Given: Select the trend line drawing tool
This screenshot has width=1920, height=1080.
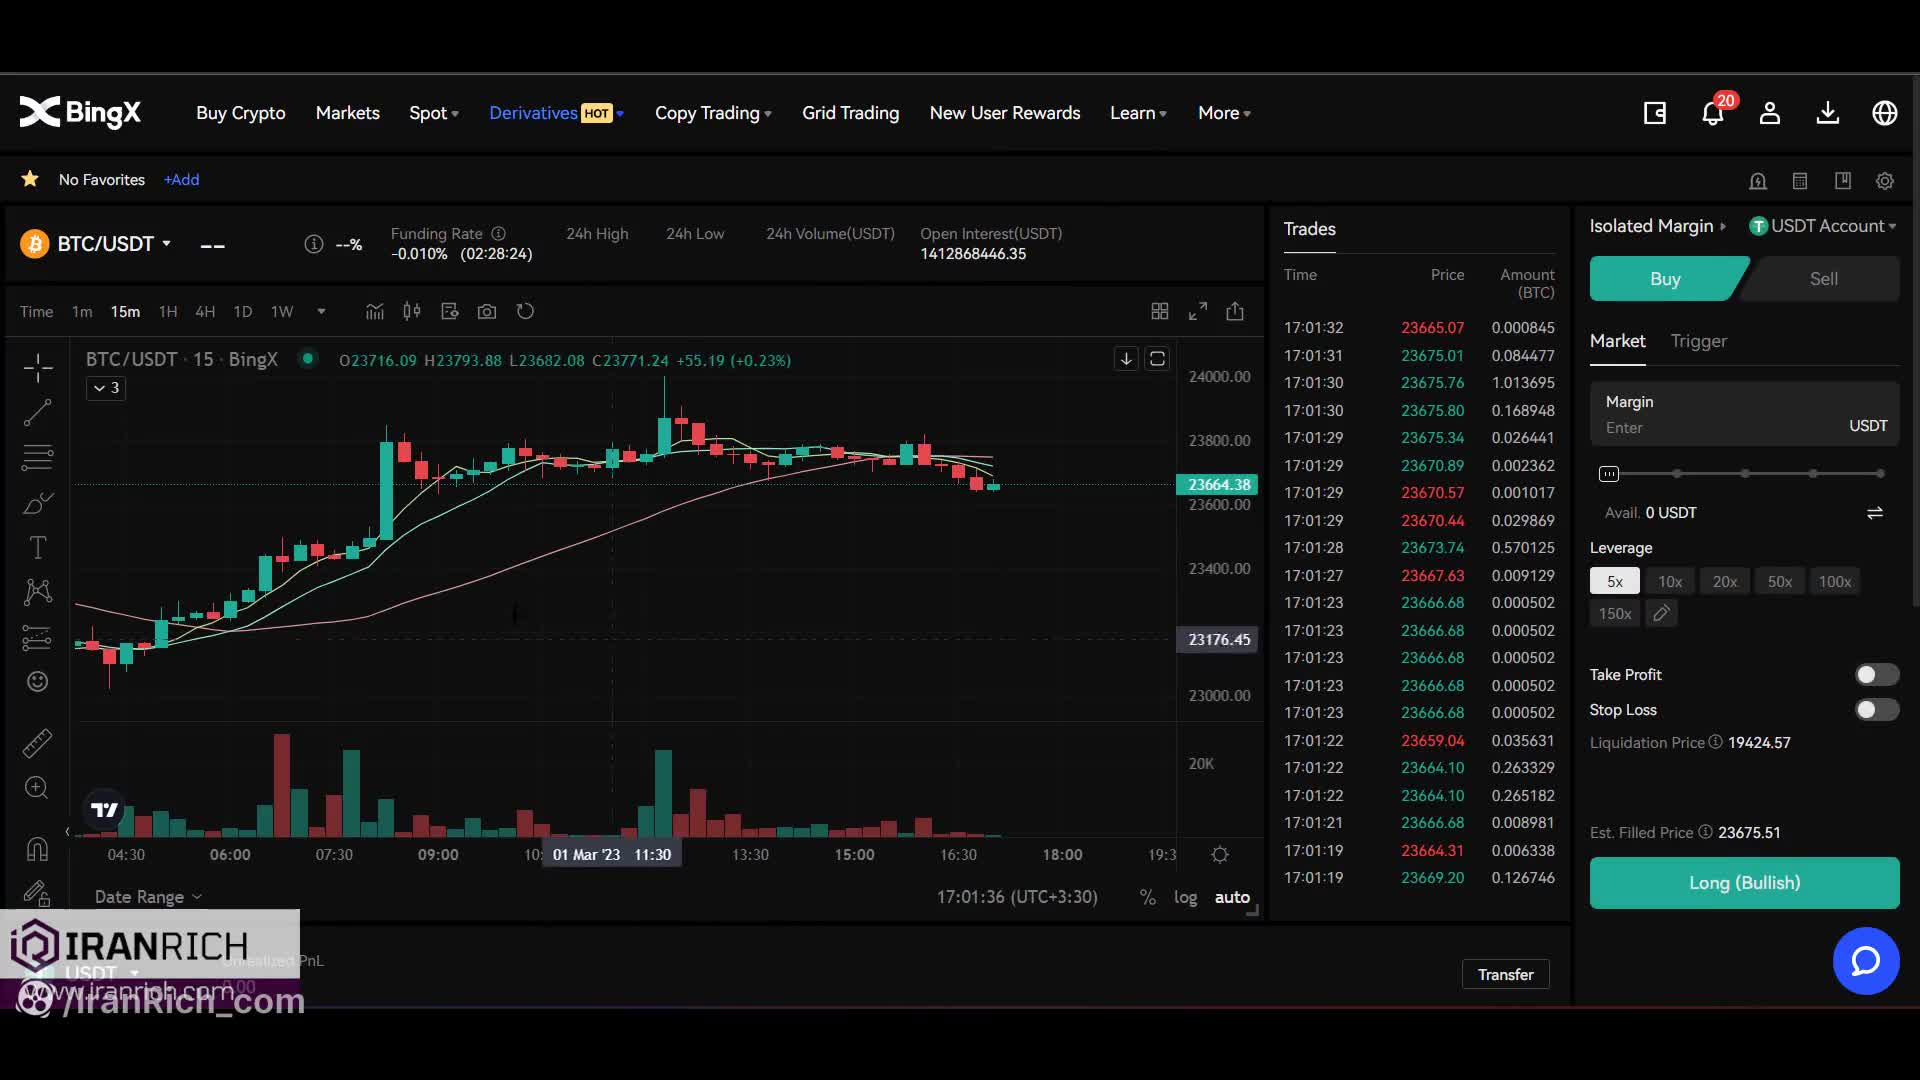Looking at the screenshot, I should tap(38, 413).
